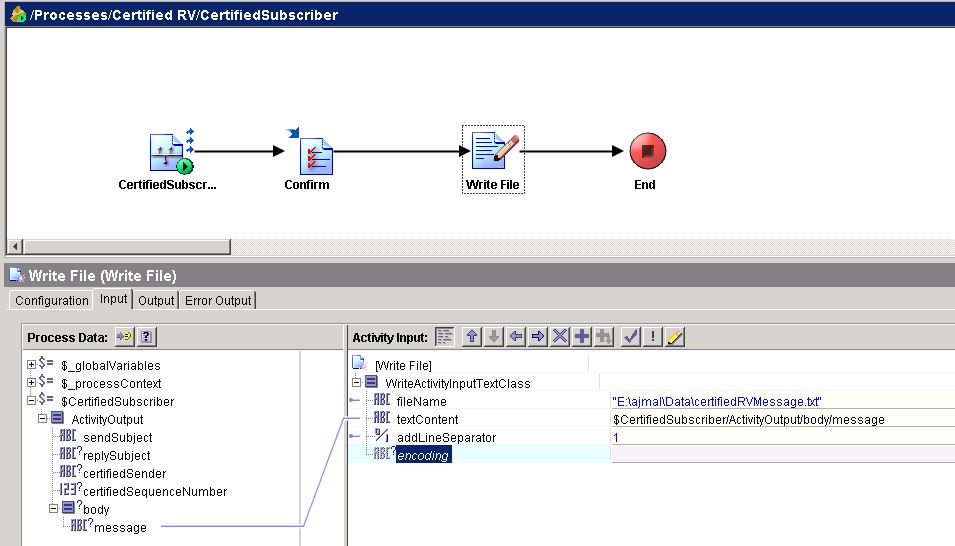955x546 pixels.
Task: Select the sendSubject tree item
Action: tap(118, 438)
